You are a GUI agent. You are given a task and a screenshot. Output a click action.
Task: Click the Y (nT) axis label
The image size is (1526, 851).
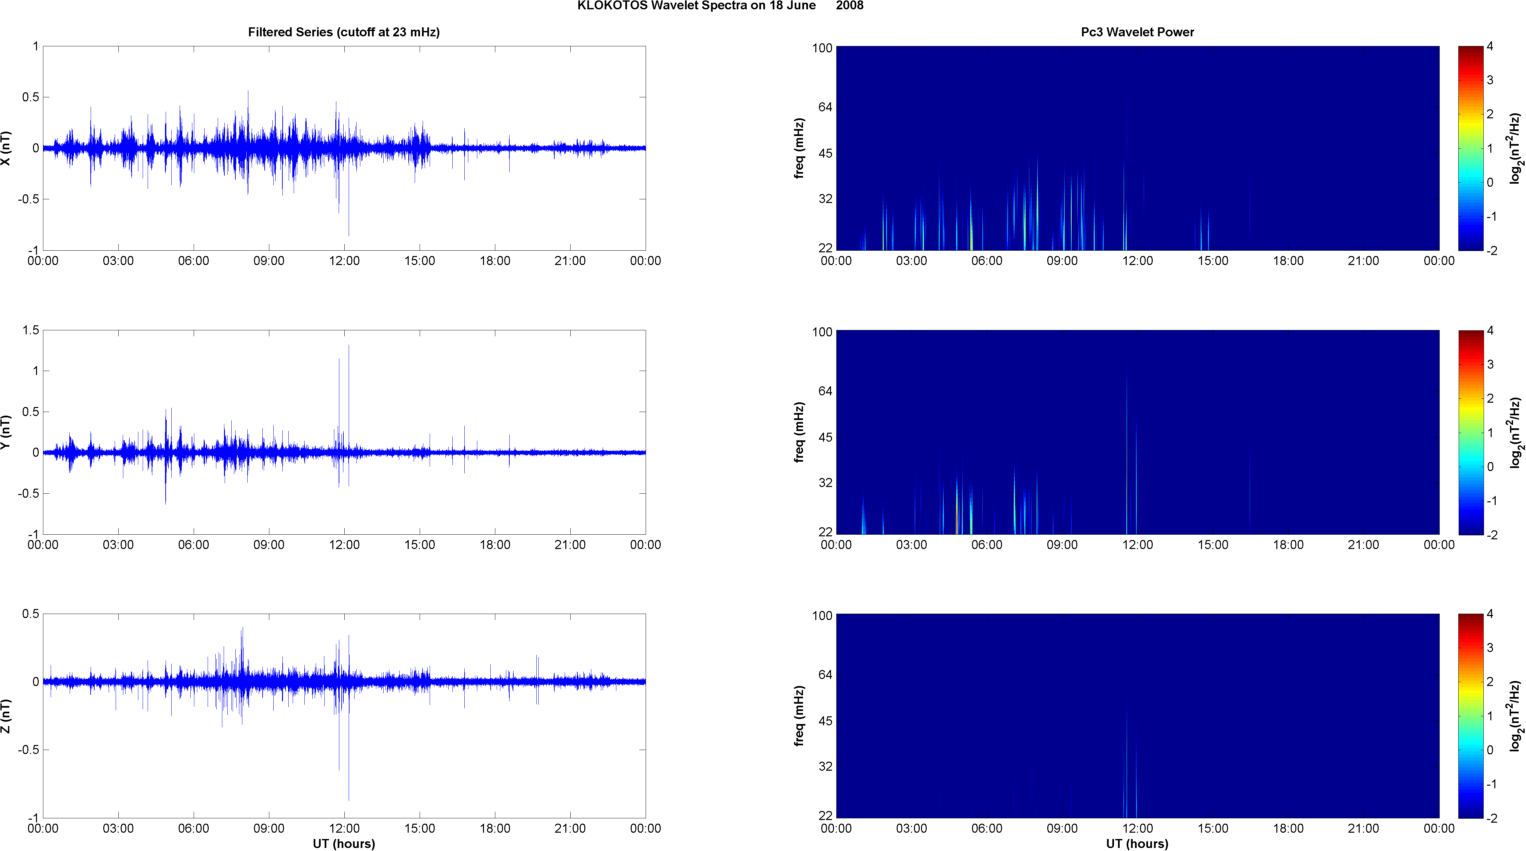(7, 432)
